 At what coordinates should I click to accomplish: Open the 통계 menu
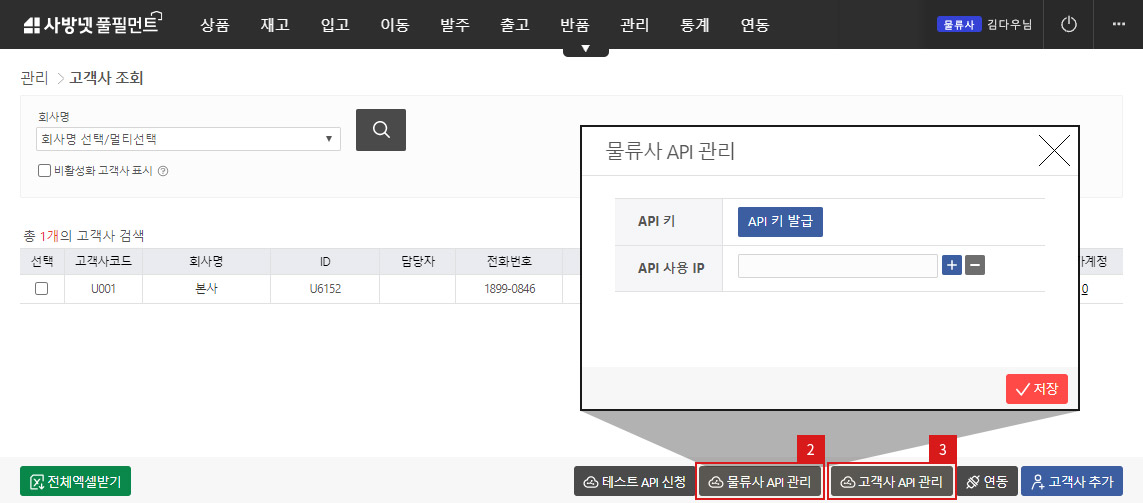(694, 25)
